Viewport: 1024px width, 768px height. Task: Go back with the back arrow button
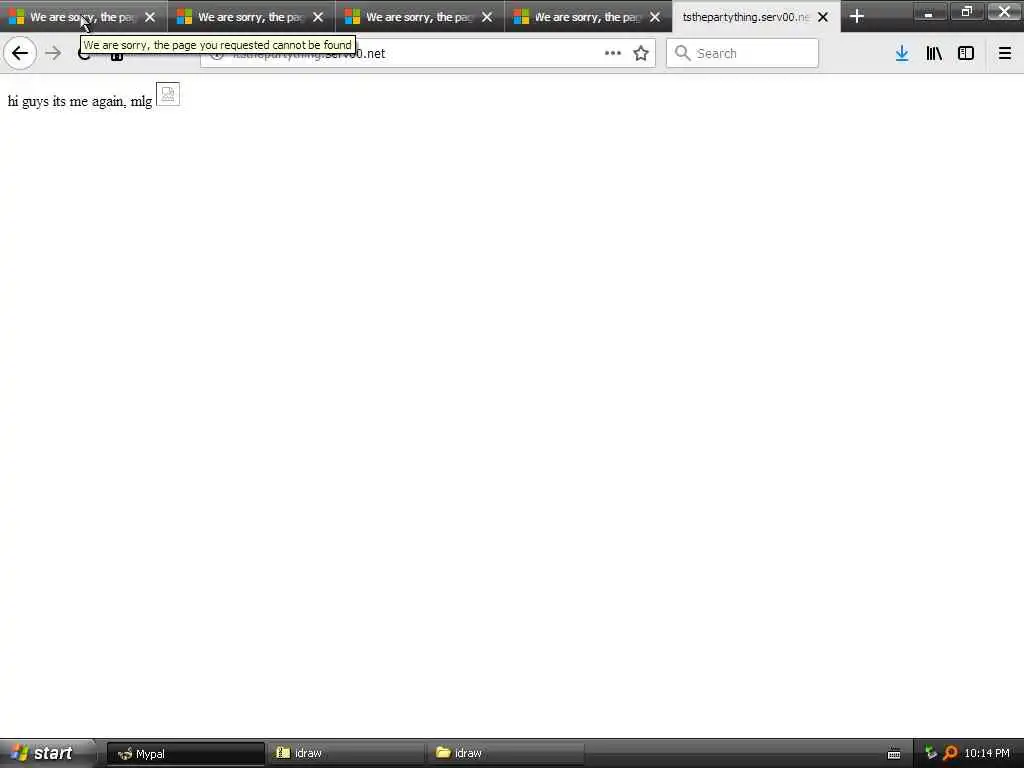pos(20,53)
